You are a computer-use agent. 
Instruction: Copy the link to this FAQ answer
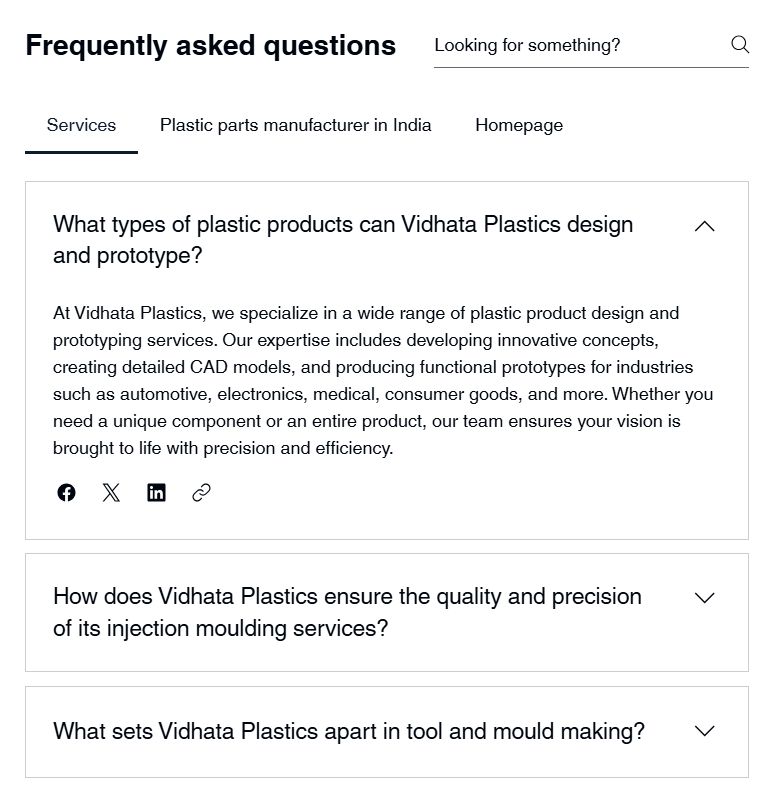click(201, 492)
